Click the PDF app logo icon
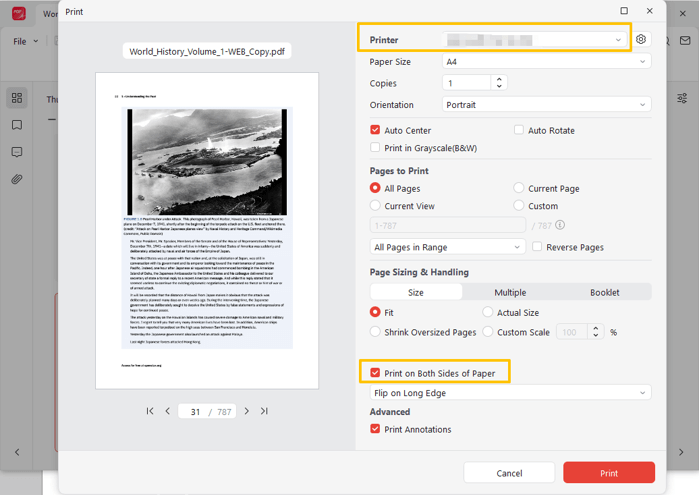700x495 pixels. pyautogui.click(x=19, y=13)
